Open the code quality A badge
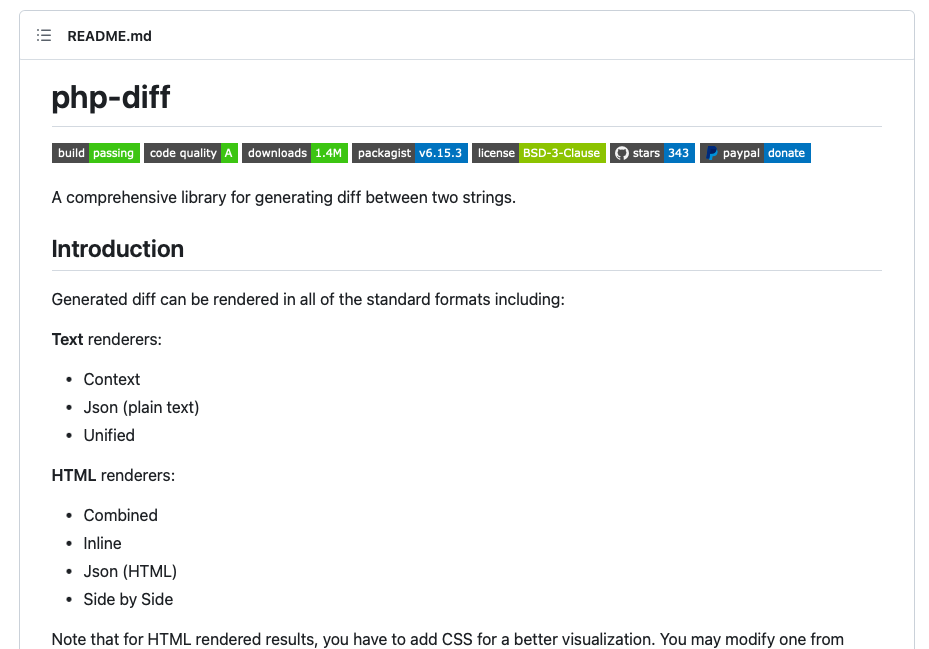This screenshot has height=649, width=929. point(190,153)
